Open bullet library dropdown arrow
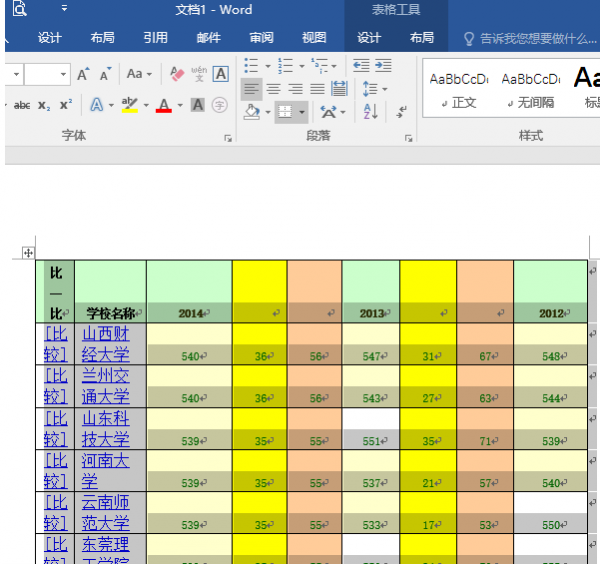The width and height of the screenshot is (600, 564). click(268, 66)
